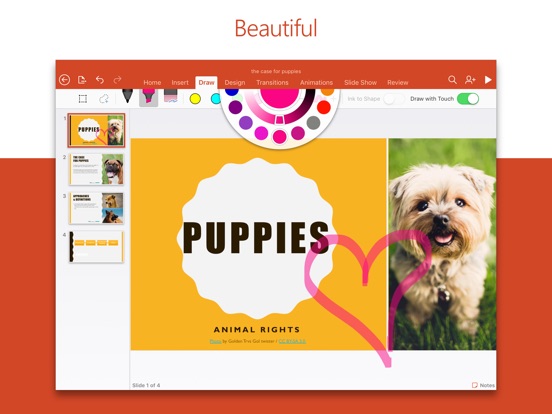552x414 pixels.
Task: Pick the yellow ink color swatch
Action: [x=195, y=99]
